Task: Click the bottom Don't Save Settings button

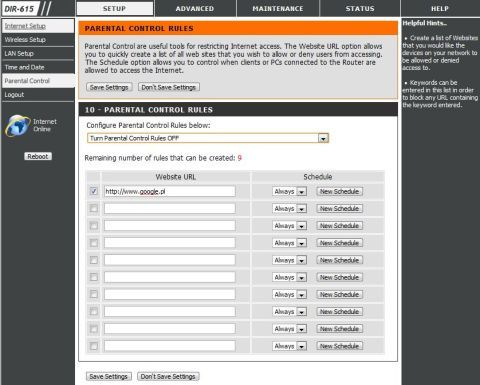Action: coord(168,376)
